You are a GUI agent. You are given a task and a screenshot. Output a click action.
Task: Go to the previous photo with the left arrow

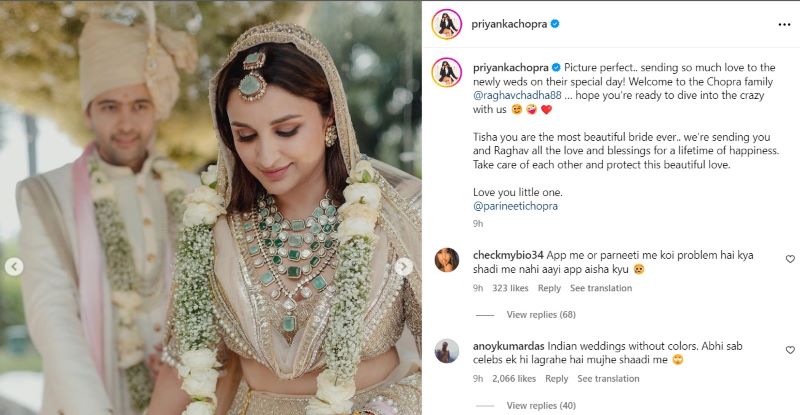pos(14,267)
